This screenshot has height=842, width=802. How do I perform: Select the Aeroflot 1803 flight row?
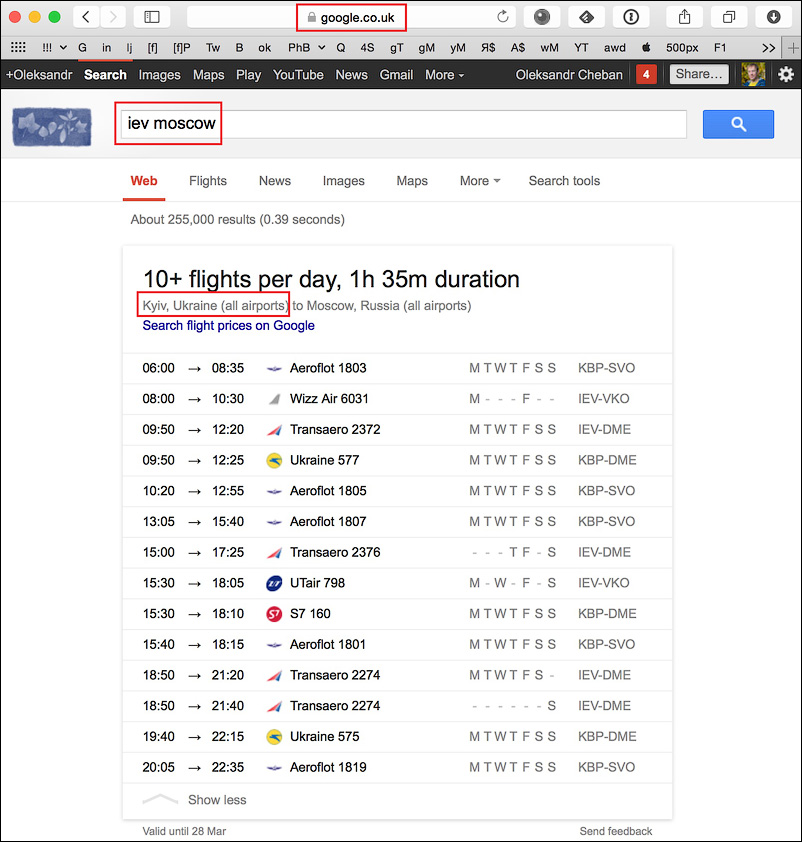coord(397,368)
